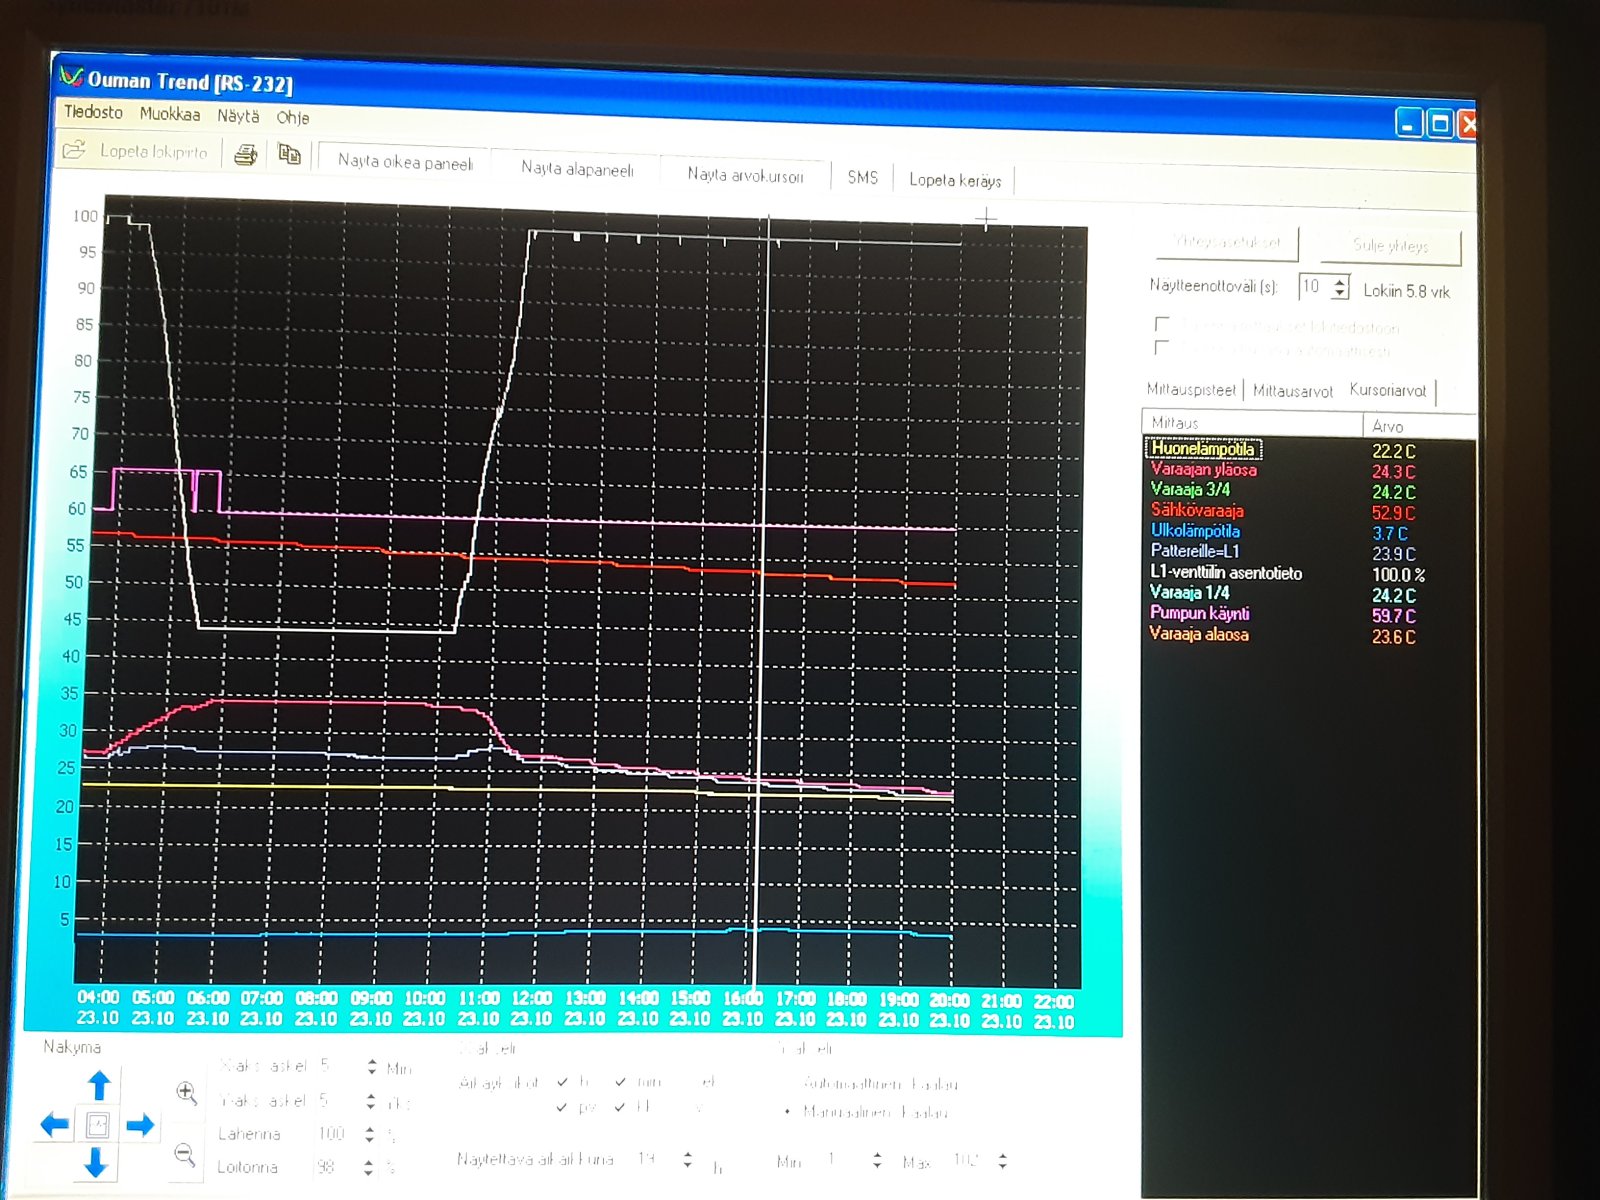Pan the chart view right with the blue arrow
The image size is (1600, 1200).
(x=141, y=1125)
